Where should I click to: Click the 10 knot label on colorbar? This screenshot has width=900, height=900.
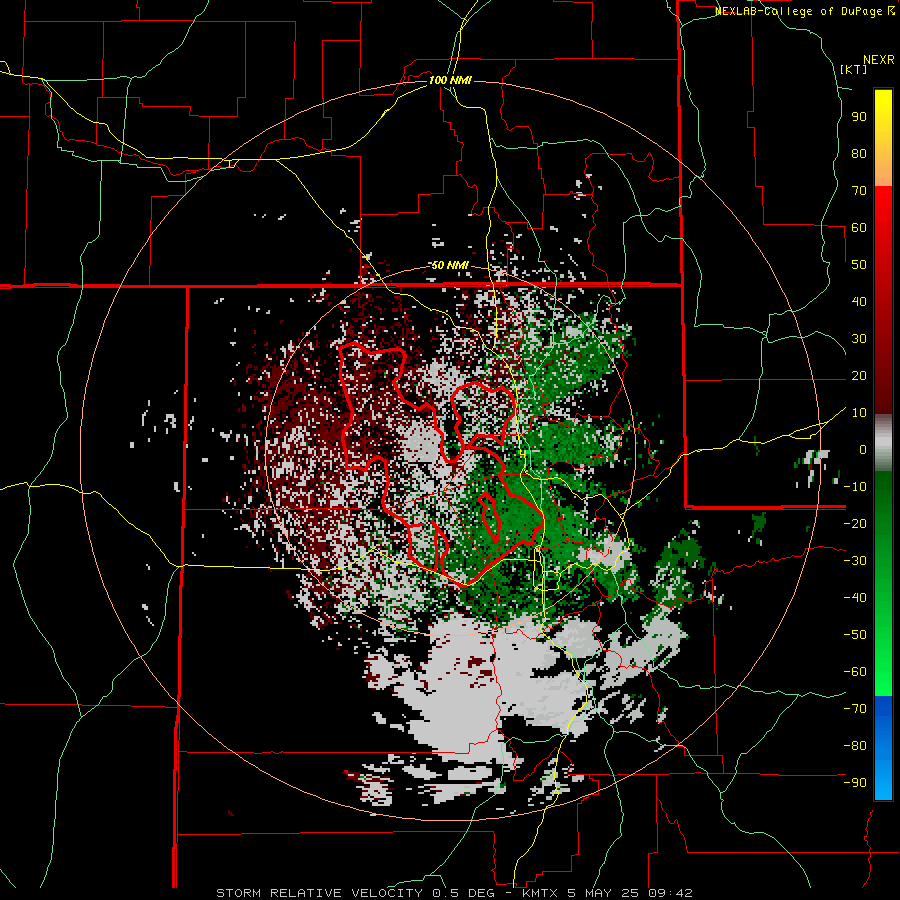[859, 413]
